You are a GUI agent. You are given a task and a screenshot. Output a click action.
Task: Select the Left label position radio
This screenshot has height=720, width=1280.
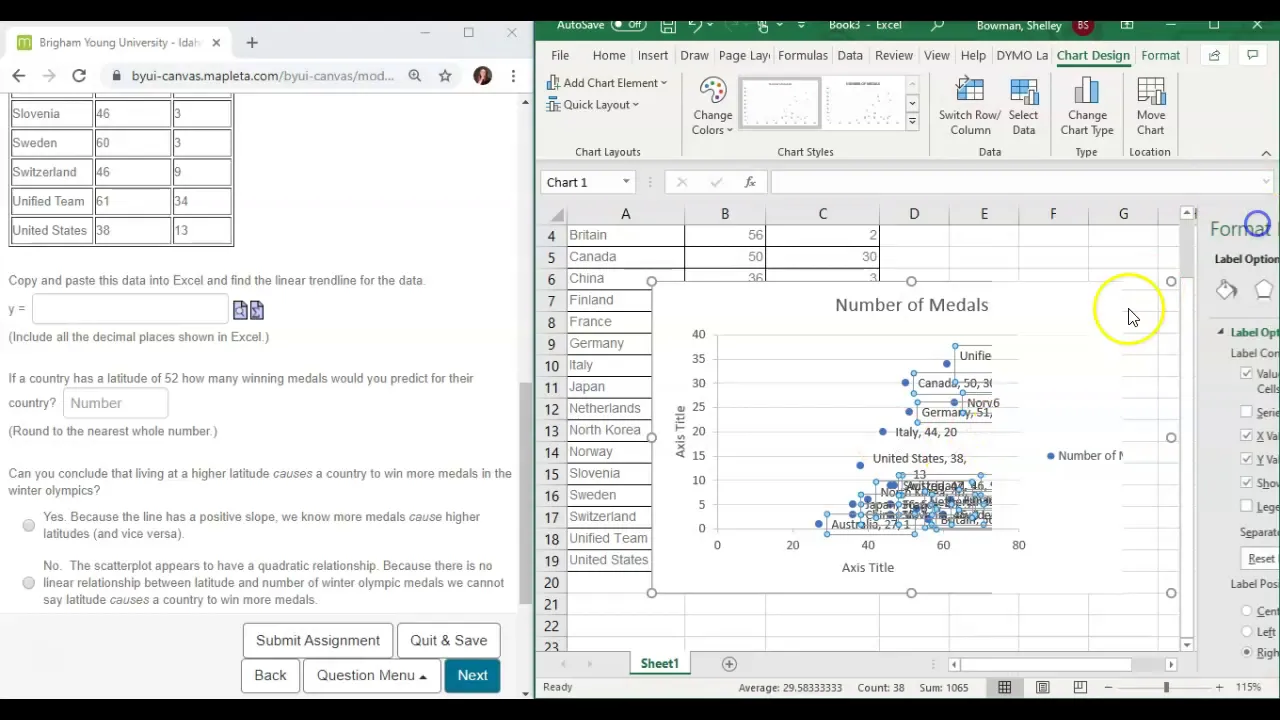pos(1246,632)
